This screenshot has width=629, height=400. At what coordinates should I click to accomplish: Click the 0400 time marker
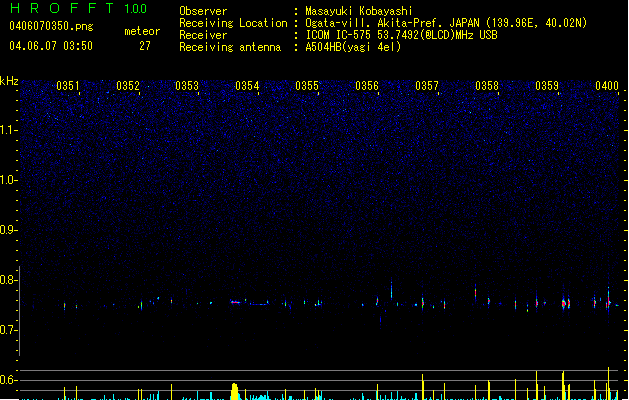point(607,86)
